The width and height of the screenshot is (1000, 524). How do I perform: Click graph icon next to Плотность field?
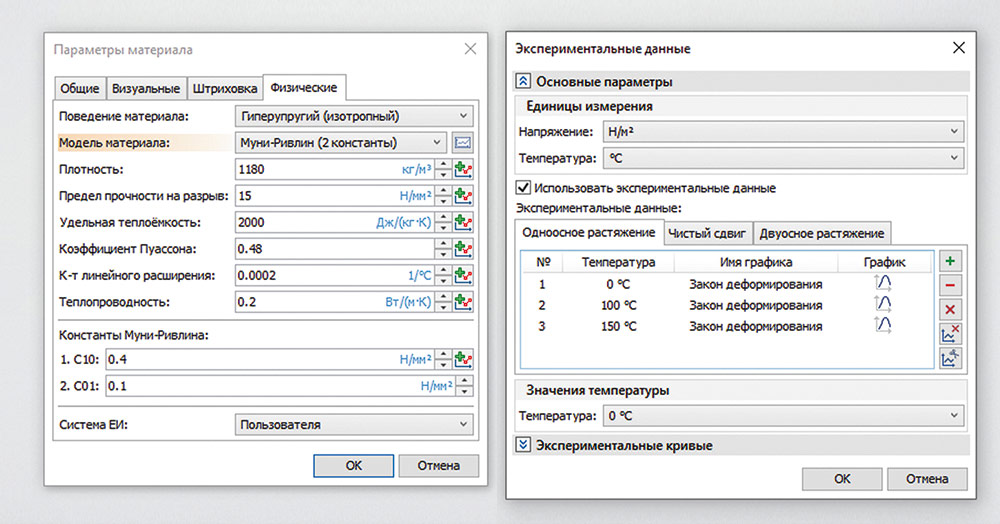pos(463,169)
